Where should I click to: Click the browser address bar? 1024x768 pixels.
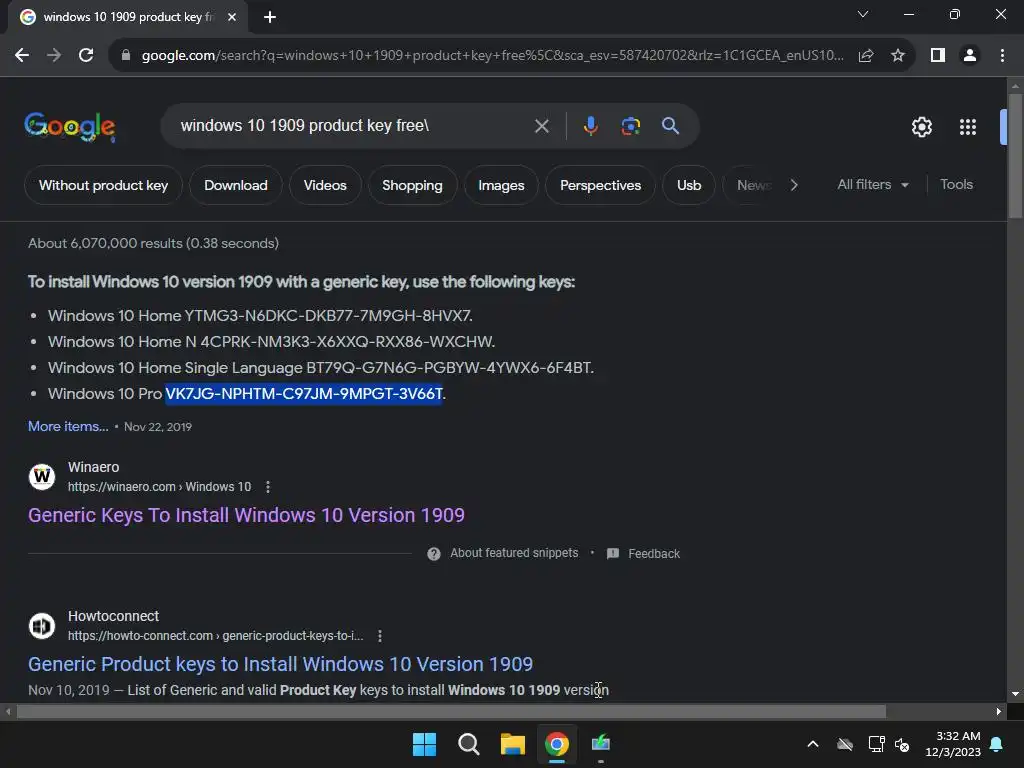(x=492, y=56)
